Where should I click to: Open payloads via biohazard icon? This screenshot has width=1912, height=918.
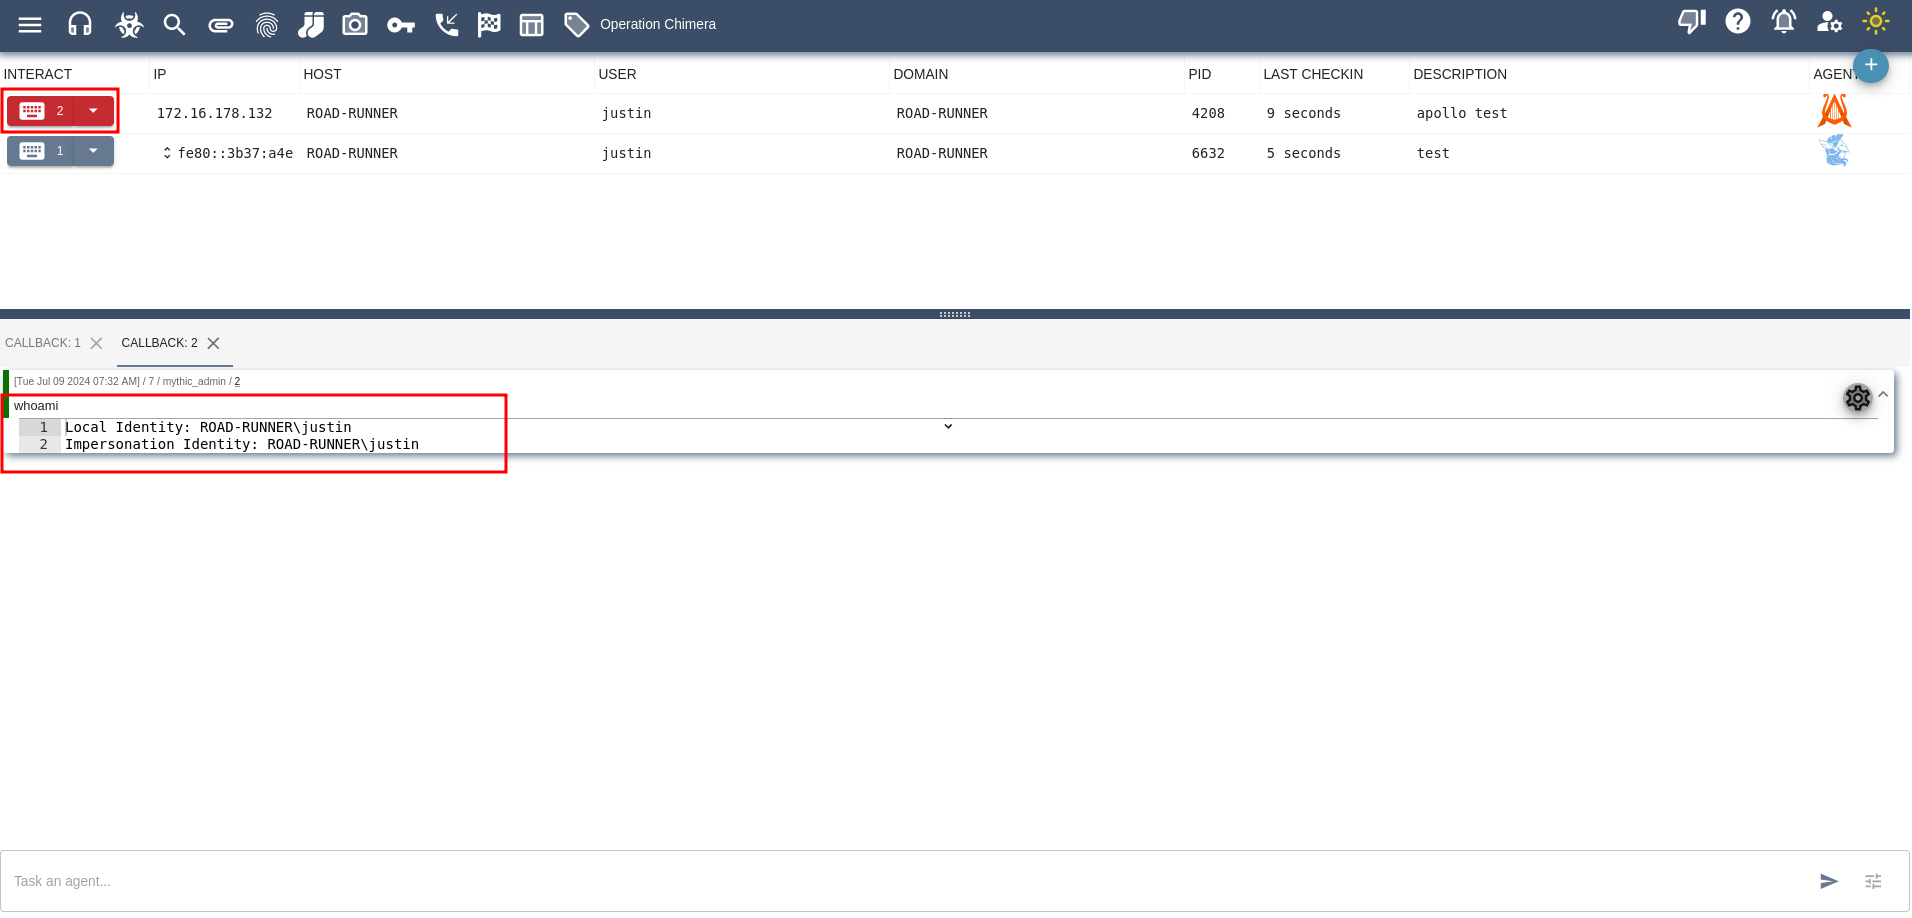pos(129,24)
